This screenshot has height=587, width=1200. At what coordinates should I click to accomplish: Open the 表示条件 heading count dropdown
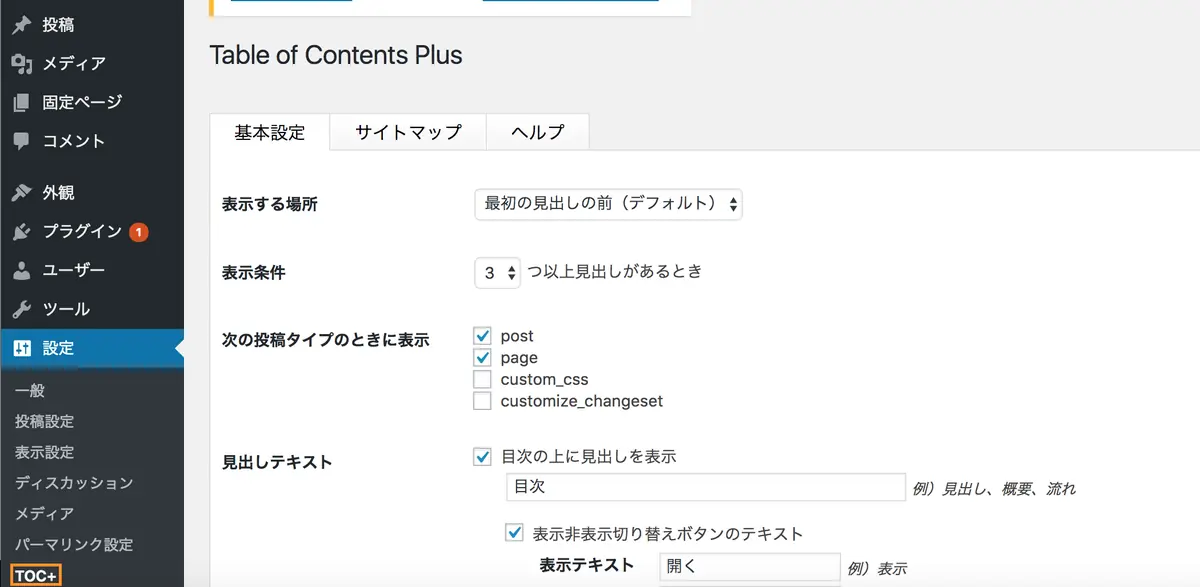(497, 272)
